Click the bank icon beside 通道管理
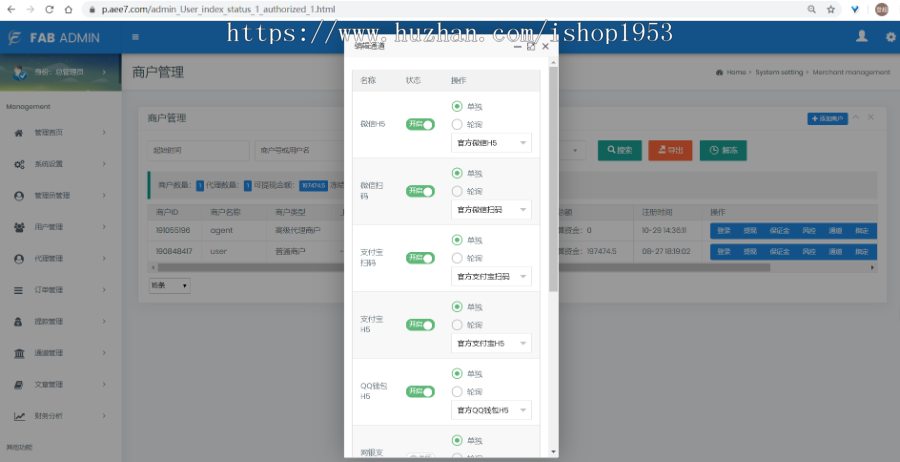900x462 pixels. point(19,354)
